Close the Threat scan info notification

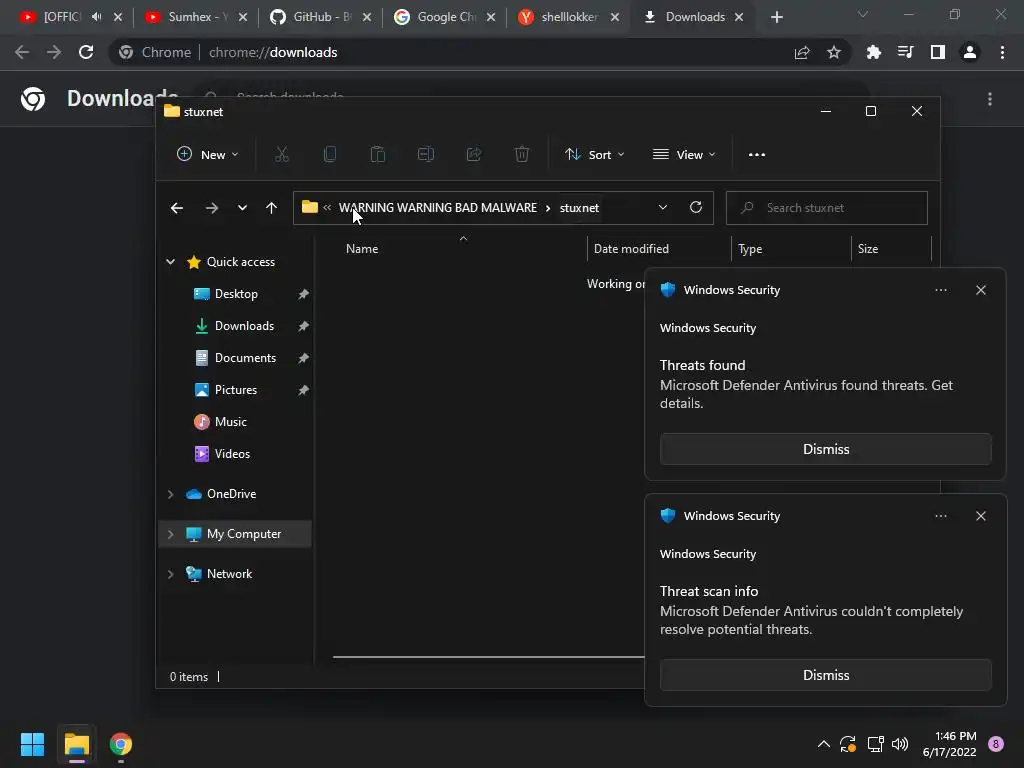click(980, 516)
